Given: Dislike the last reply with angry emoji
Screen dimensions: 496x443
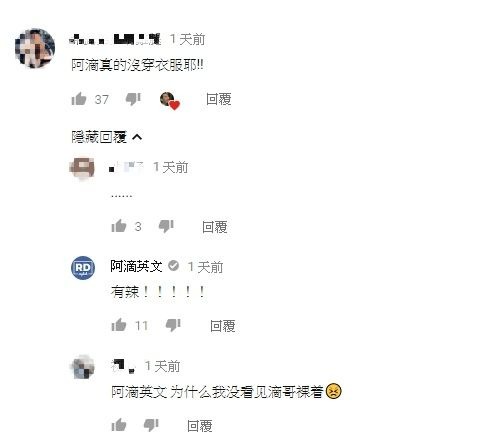Looking at the screenshot, I should [151, 425].
